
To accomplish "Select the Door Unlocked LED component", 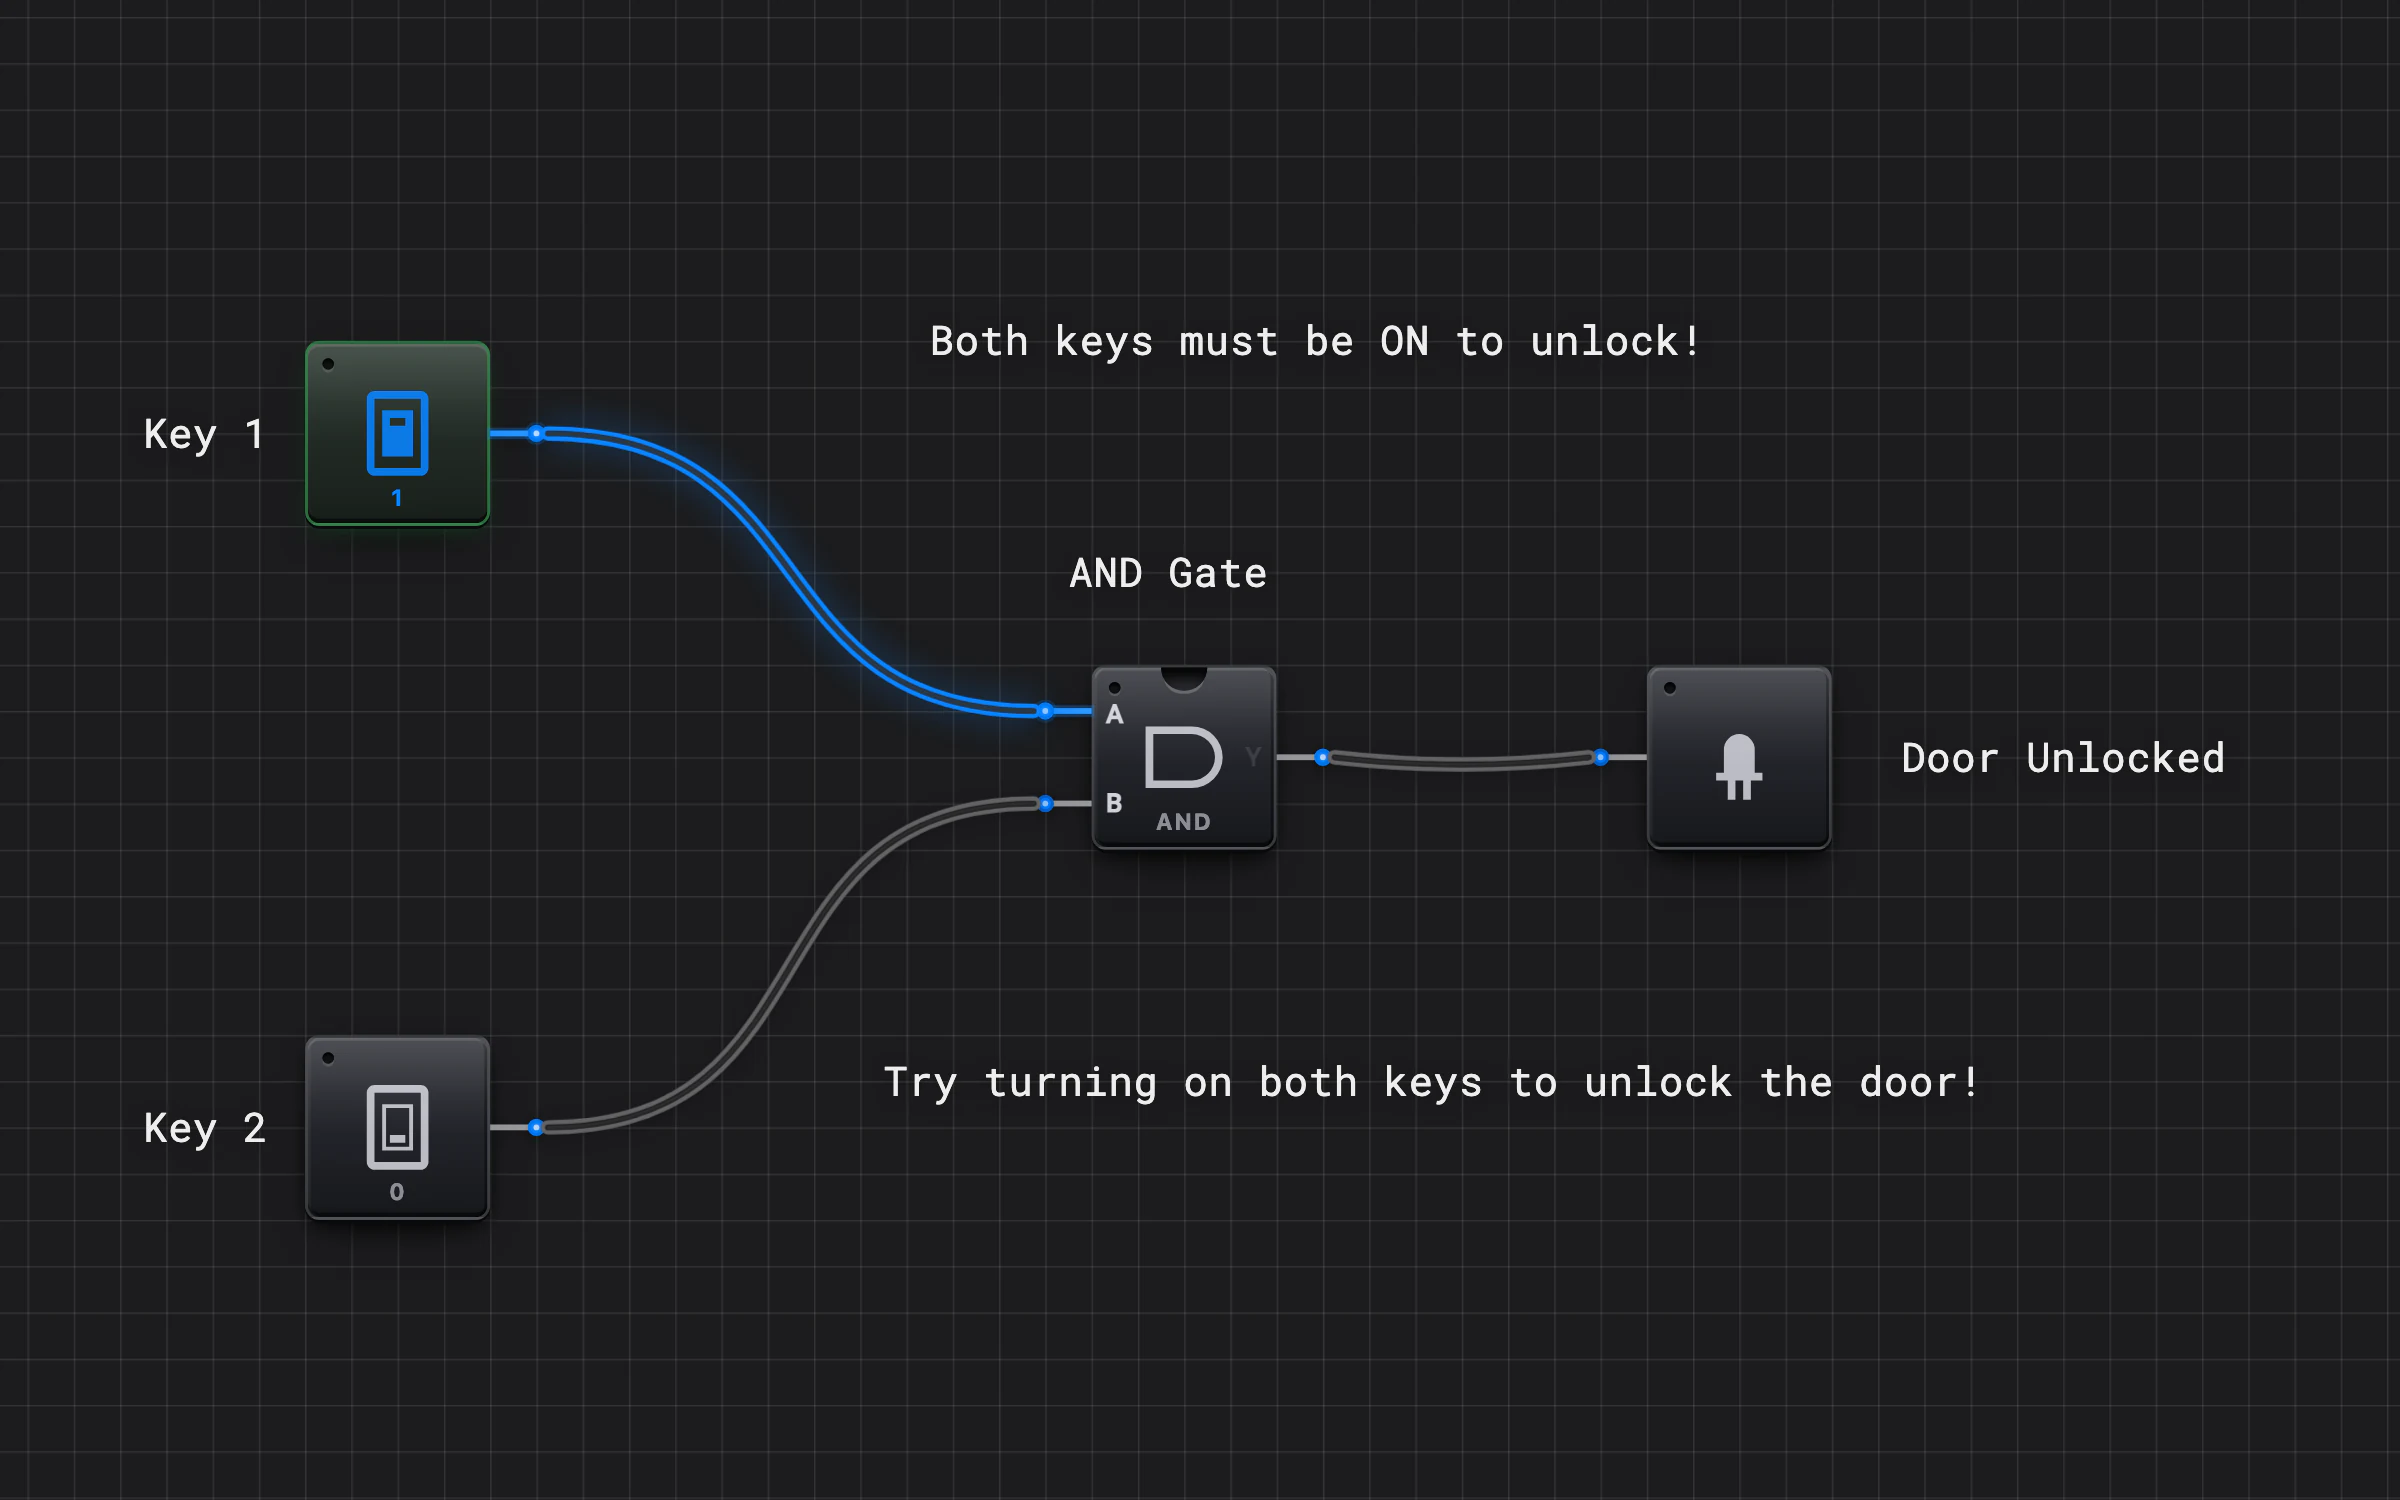I will pyautogui.click(x=1739, y=758).
